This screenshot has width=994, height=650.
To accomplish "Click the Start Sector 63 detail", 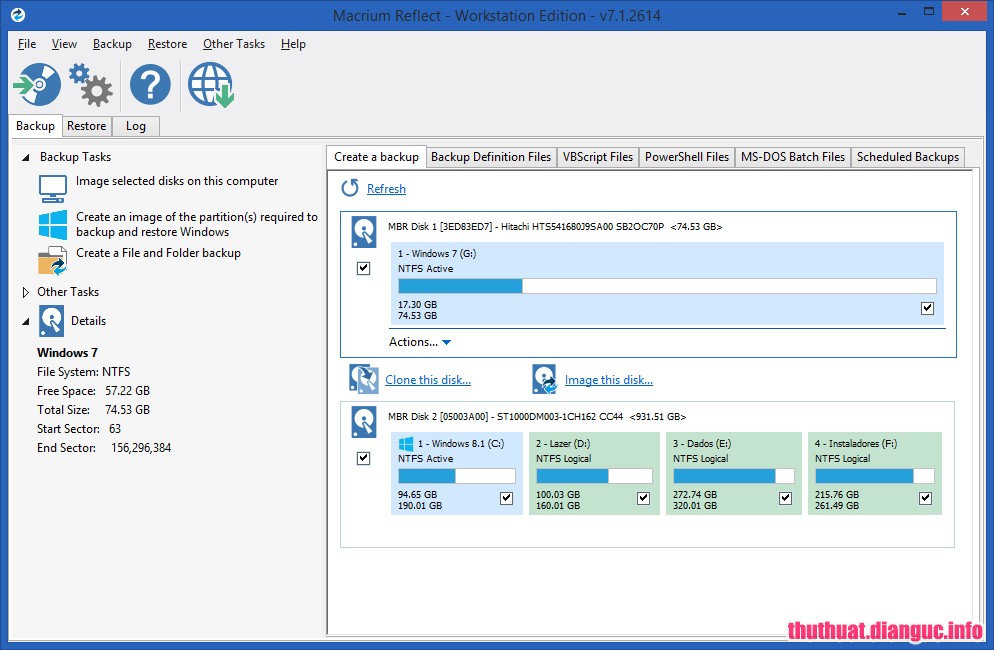I will click(x=79, y=429).
